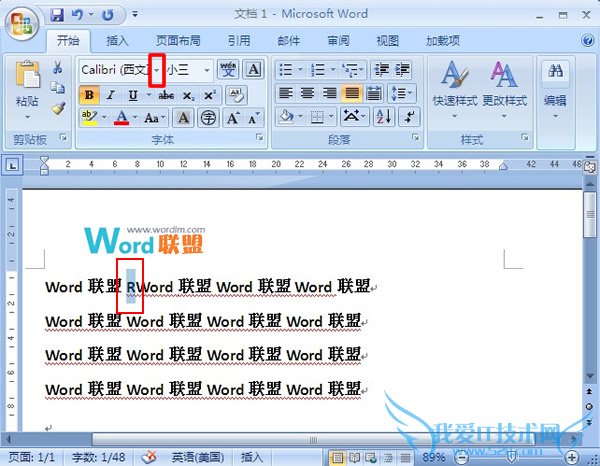600x466 pixels.
Task: Click the Office Button orb
Action: coord(21,24)
